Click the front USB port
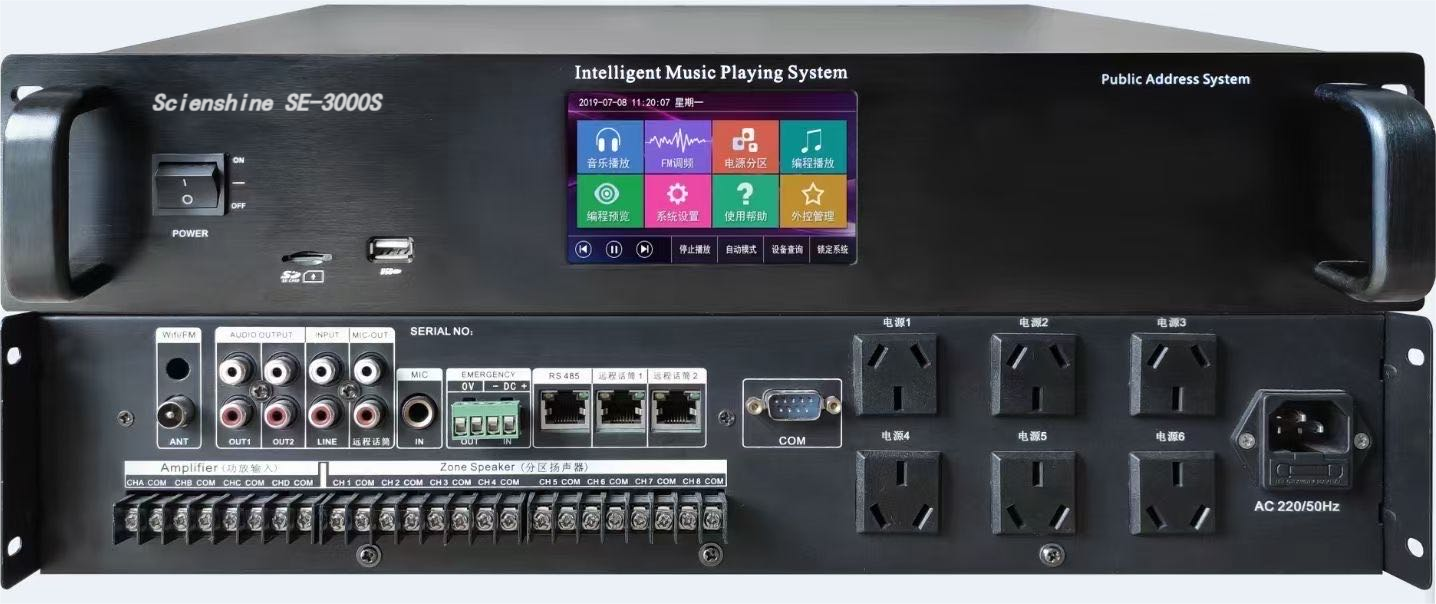Image resolution: width=1436 pixels, height=604 pixels. (390, 250)
